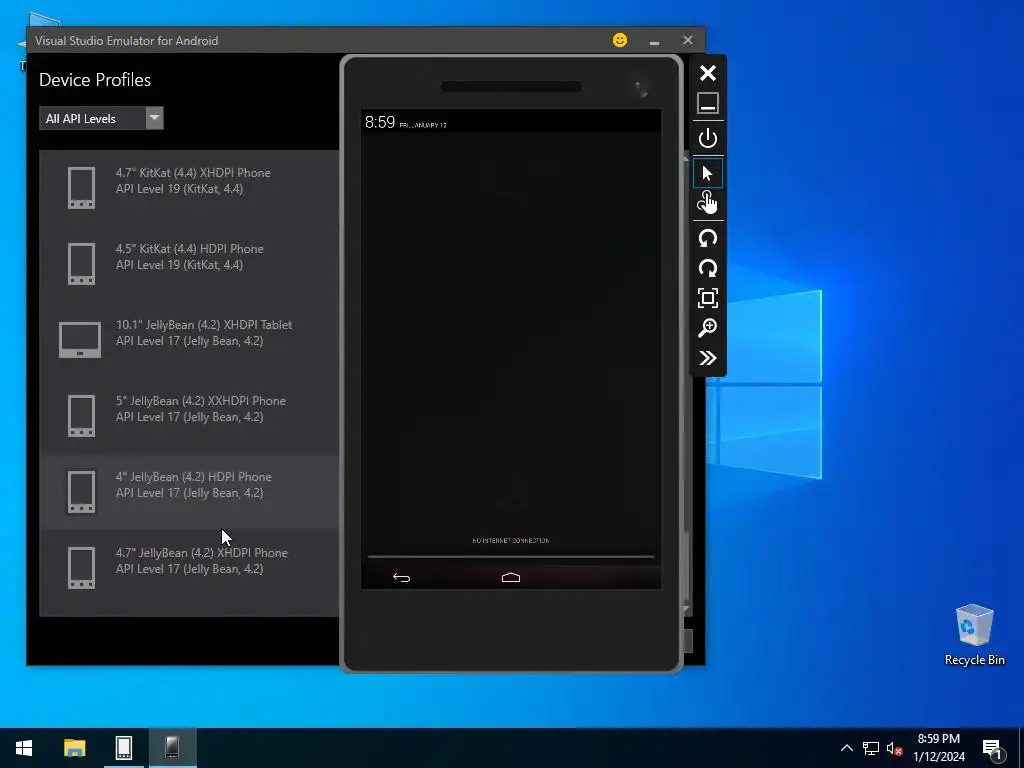Click the emulator clock showing 8:59
Image resolution: width=1024 pixels, height=768 pixels.
point(379,122)
